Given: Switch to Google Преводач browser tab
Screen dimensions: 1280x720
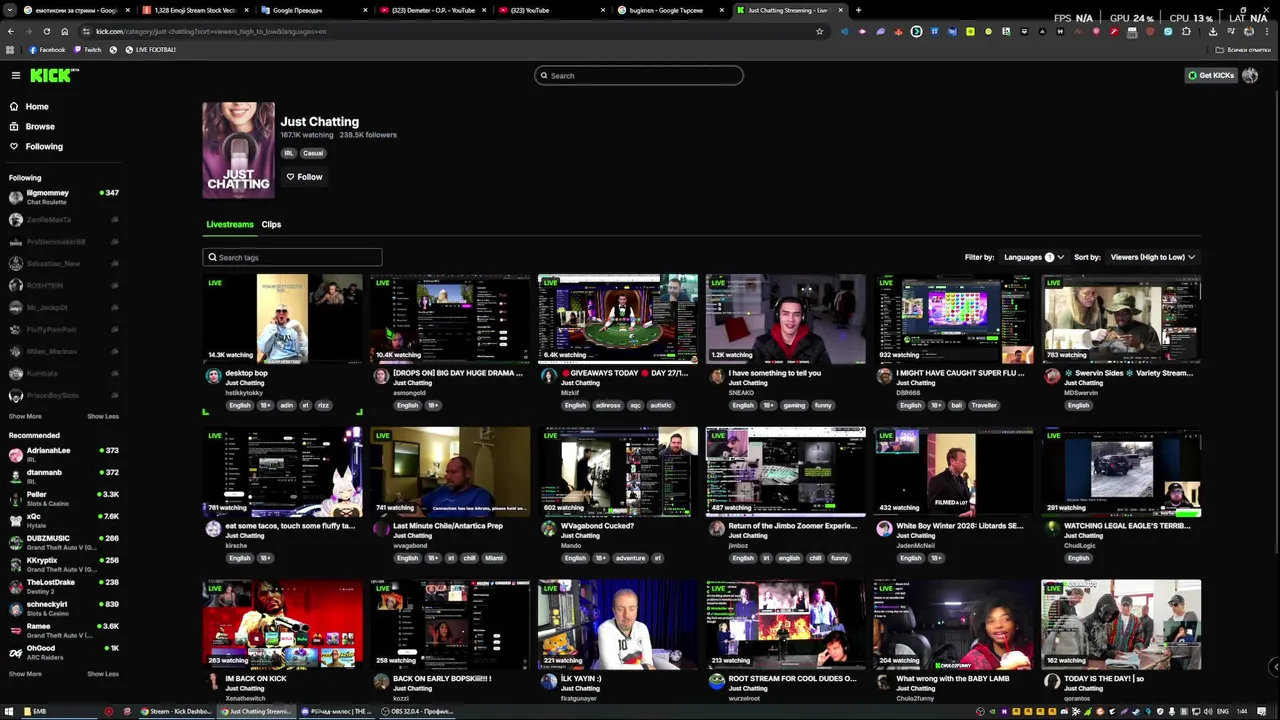Looking at the screenshot, I should click(x=314, y=10).
